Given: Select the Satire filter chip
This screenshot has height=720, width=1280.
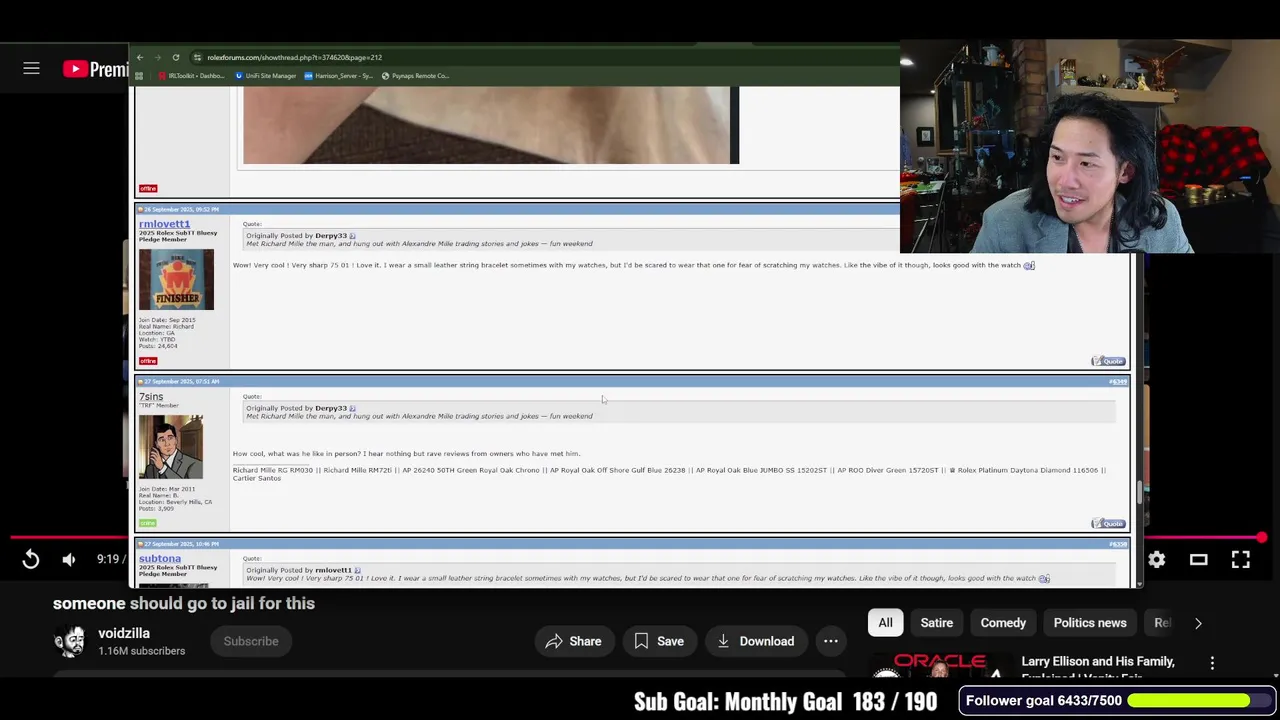Looking at the screenshot, I should (937, 623).
